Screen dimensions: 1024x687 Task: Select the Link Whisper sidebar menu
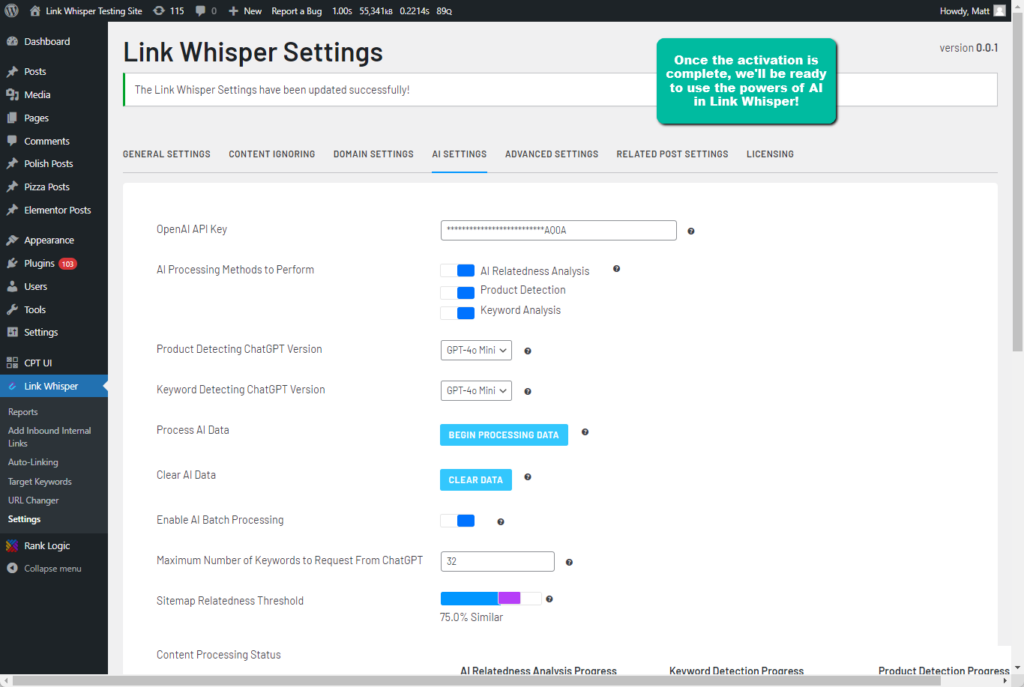point(54,386)
